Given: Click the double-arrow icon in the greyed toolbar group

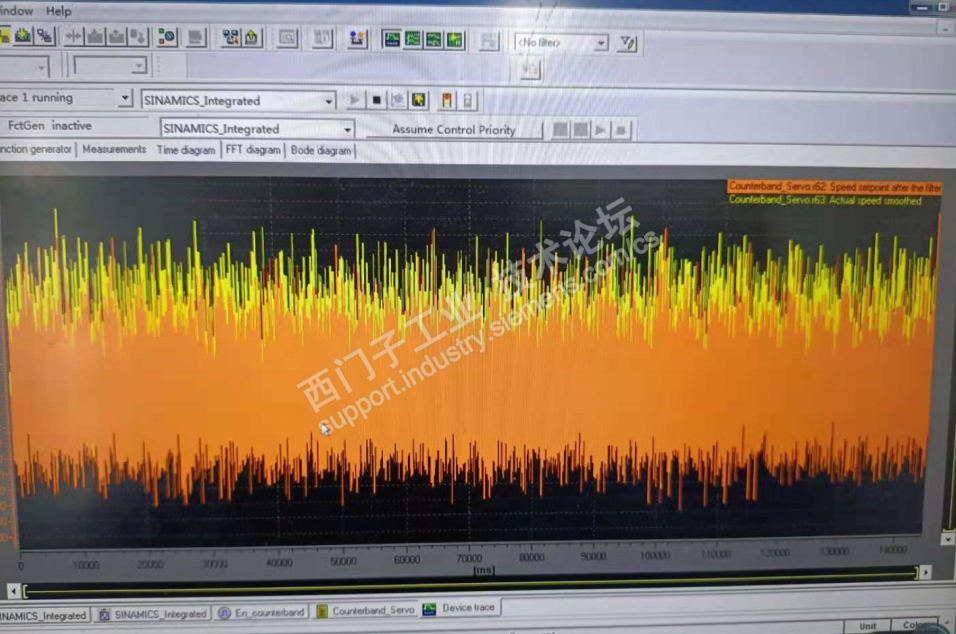Looking at the screenshot, I should 74,37.
